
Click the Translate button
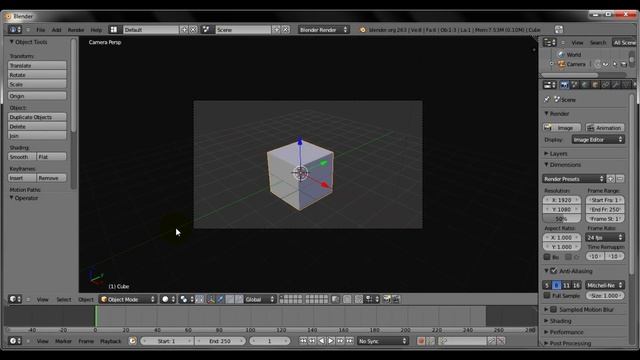pyautogui.click(x=37, y=65)
